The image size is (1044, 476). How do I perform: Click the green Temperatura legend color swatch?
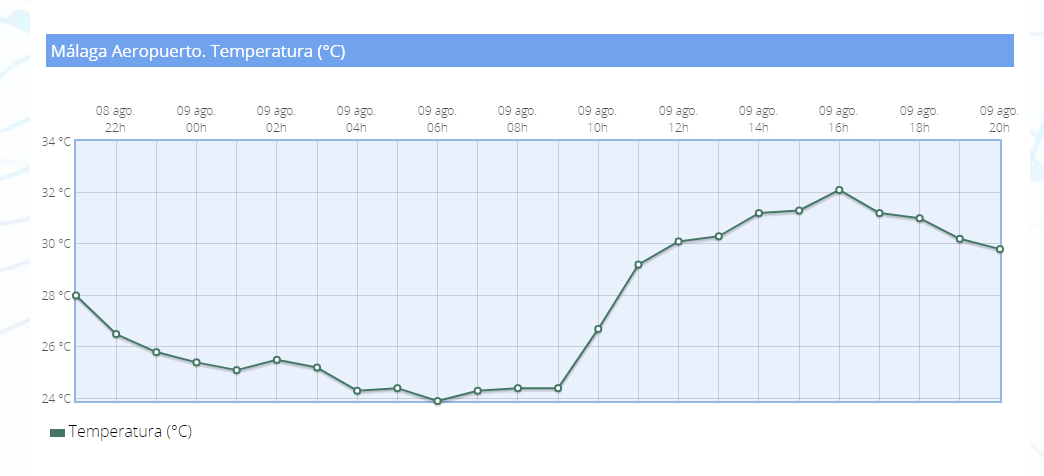(57, 433)
